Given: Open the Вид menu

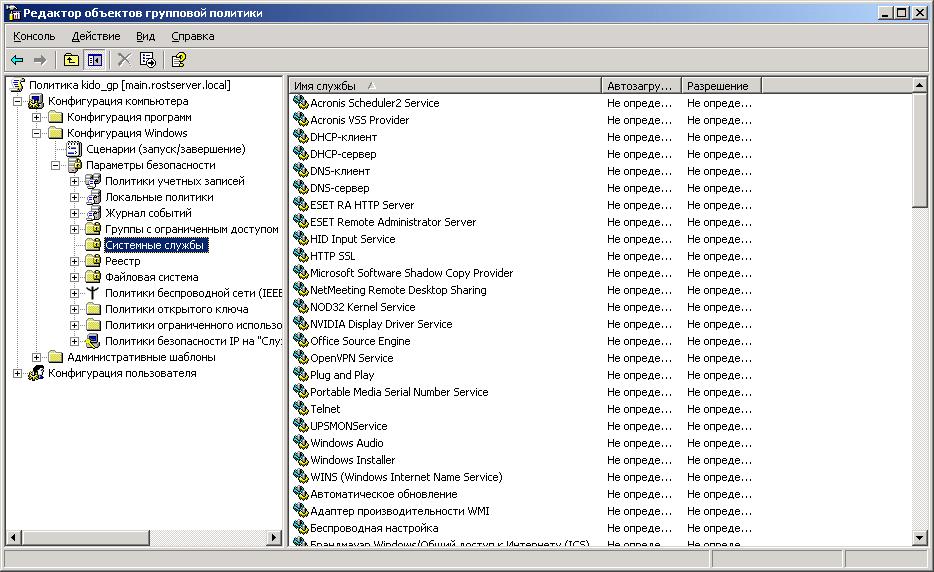Looking at the screenshot, I should point(145,36).
